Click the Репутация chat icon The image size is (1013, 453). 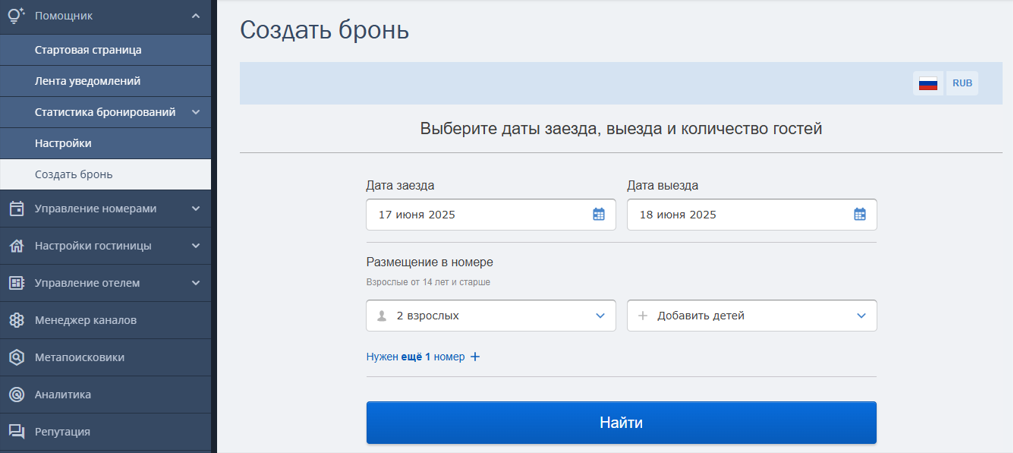pos(17,432)
